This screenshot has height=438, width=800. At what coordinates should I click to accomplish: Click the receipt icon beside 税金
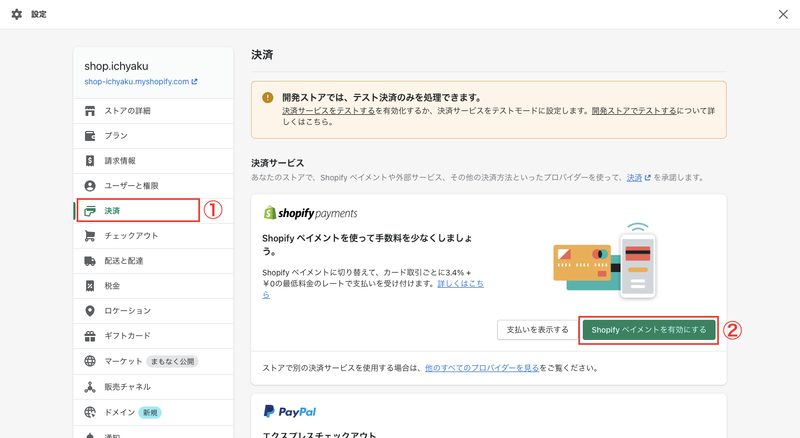point(90,286)
